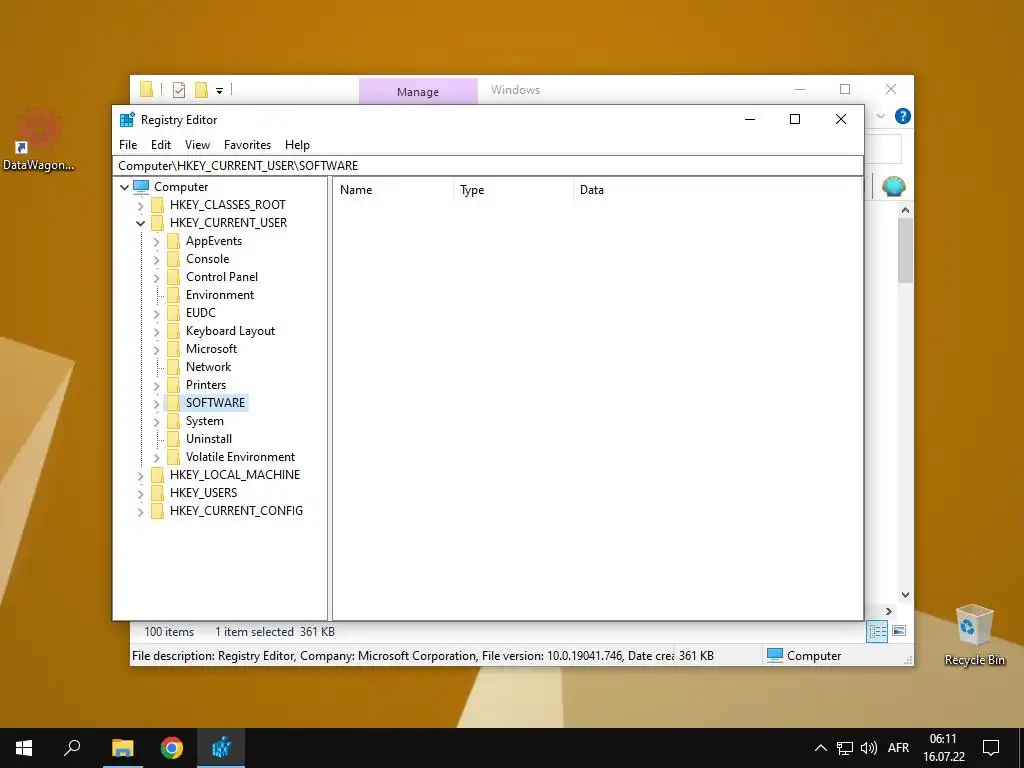Expand the File Explorer ribbon chevron
Viewport: 1024px width, 768px height.
coord(880,116)
